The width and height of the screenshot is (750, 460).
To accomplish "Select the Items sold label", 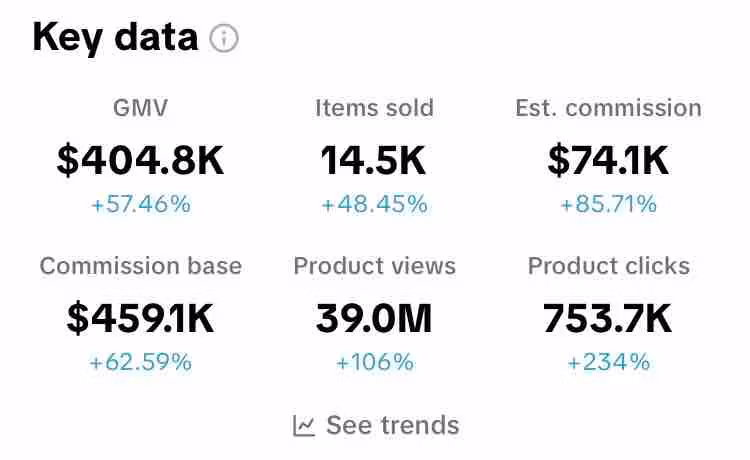I will click(x=374, y=108).
